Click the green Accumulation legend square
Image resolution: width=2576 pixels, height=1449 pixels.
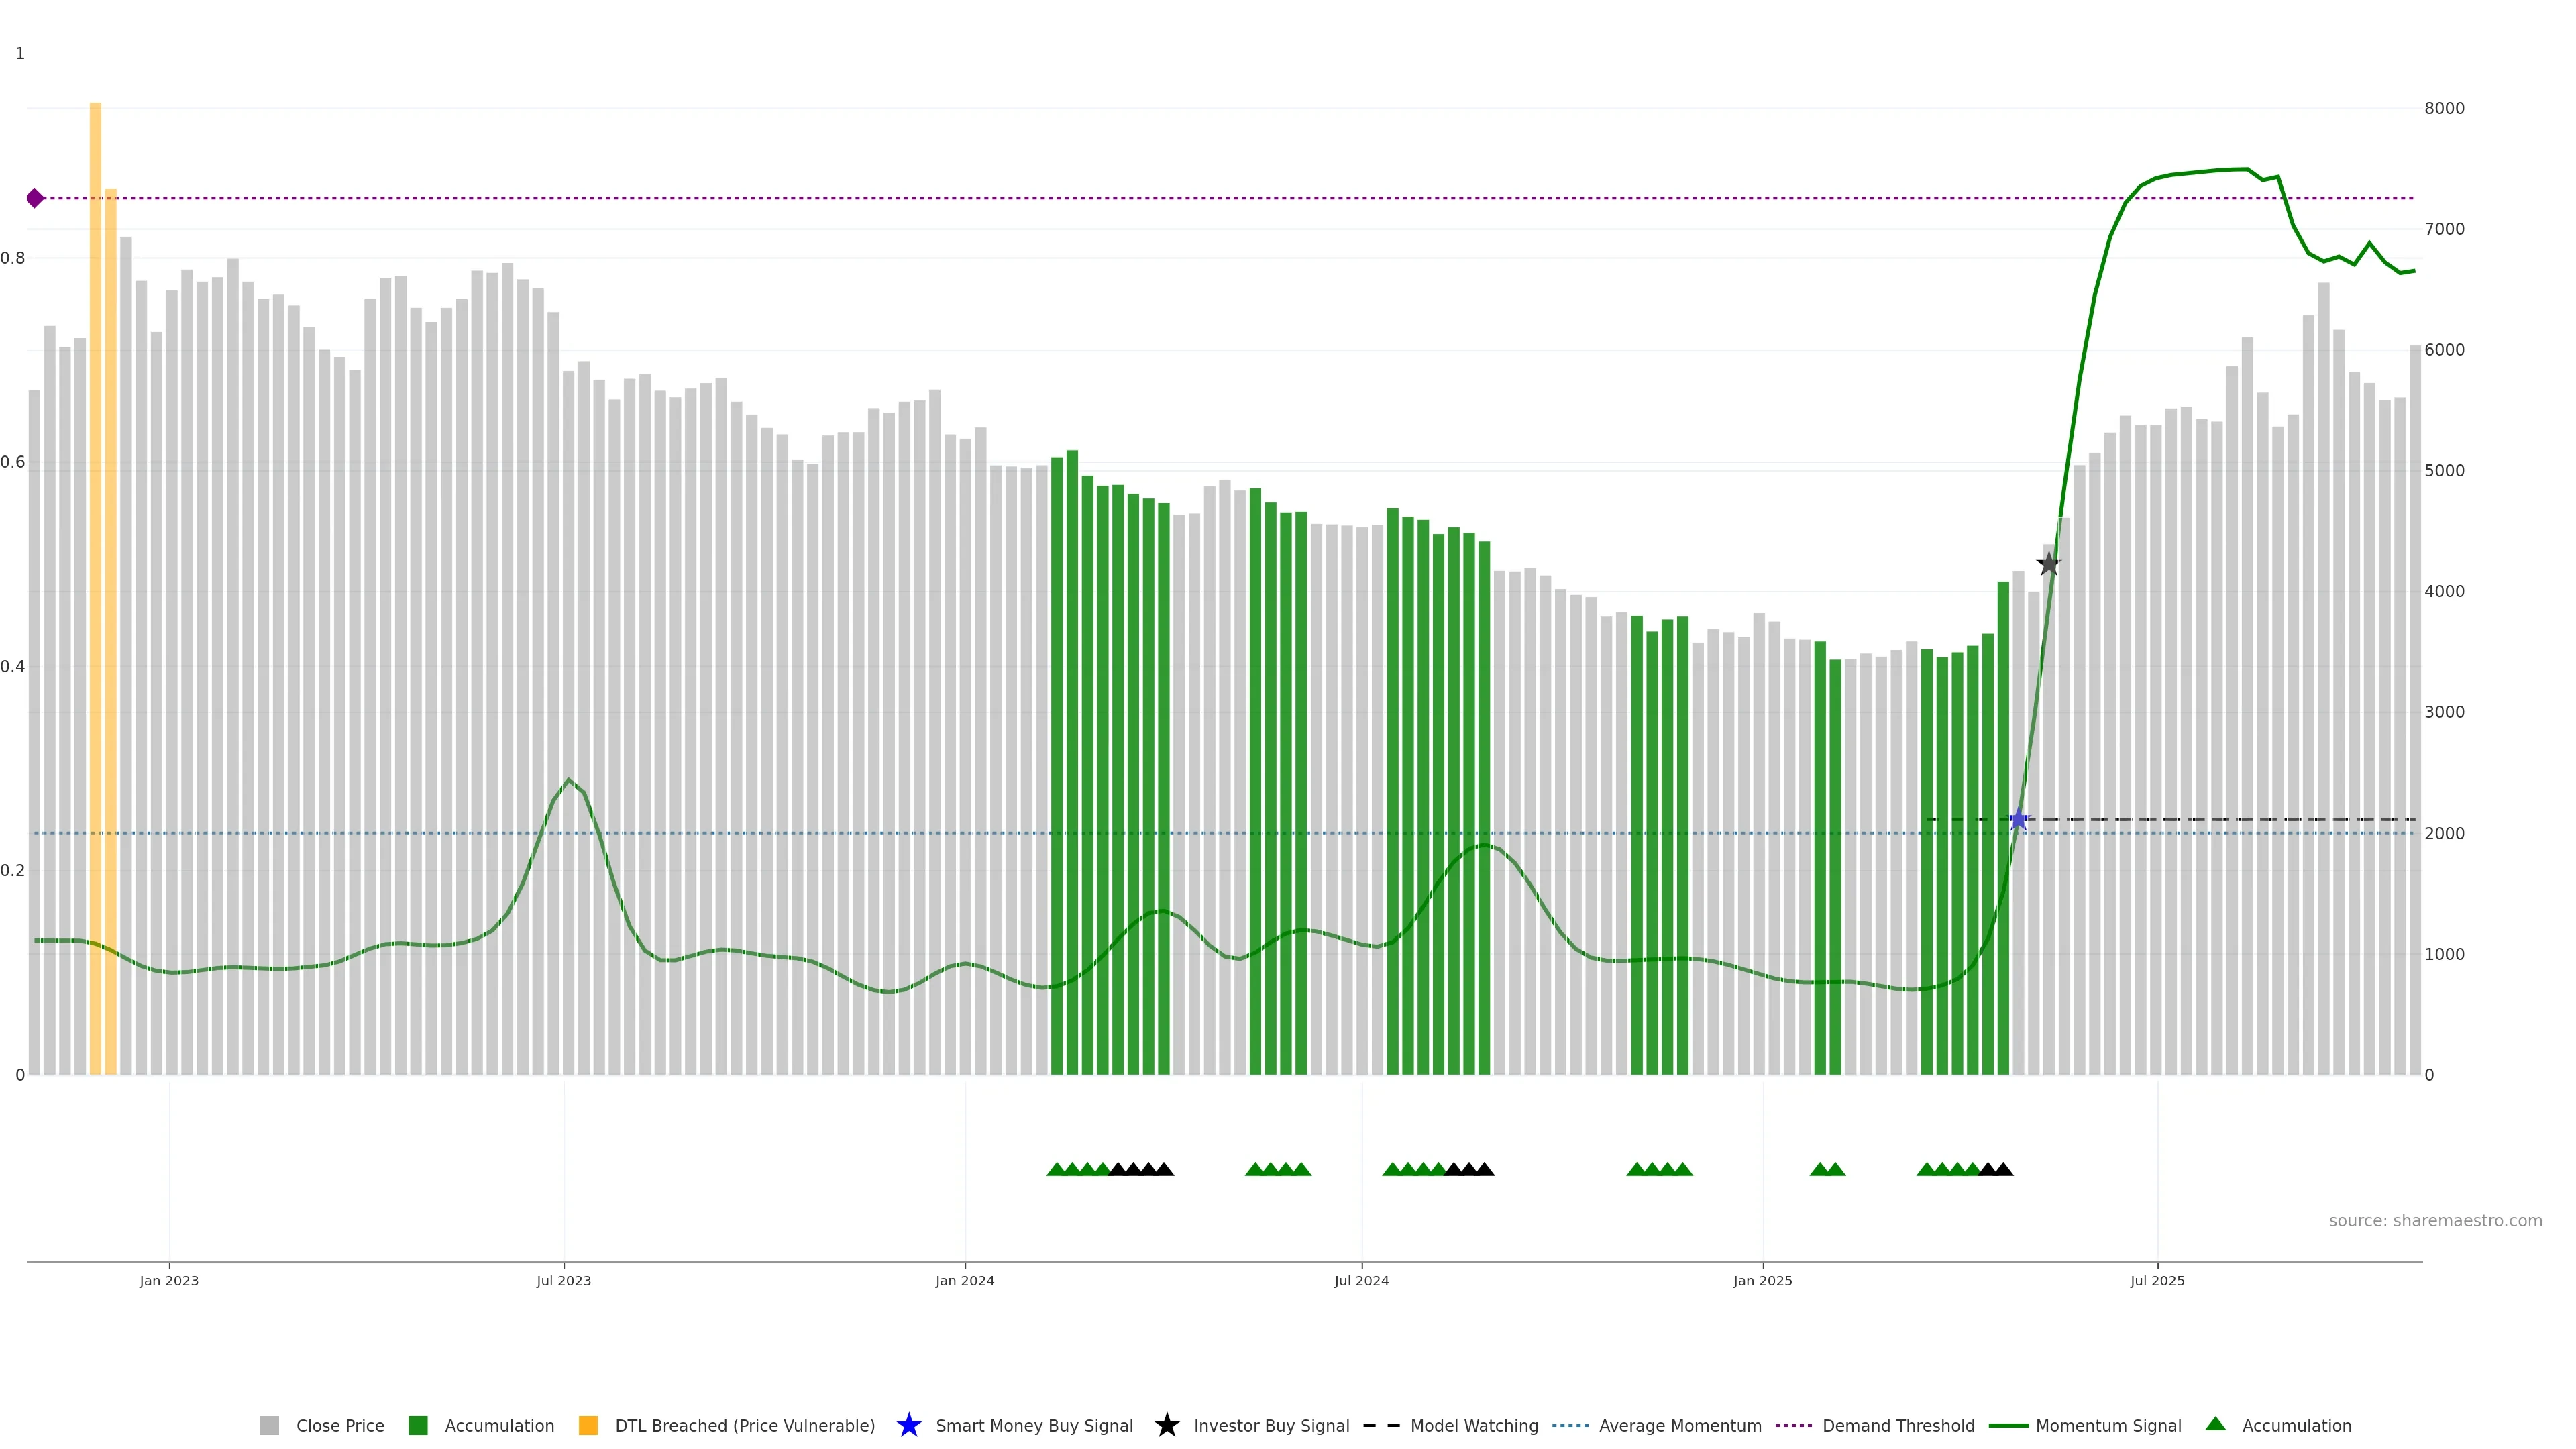418,1425
